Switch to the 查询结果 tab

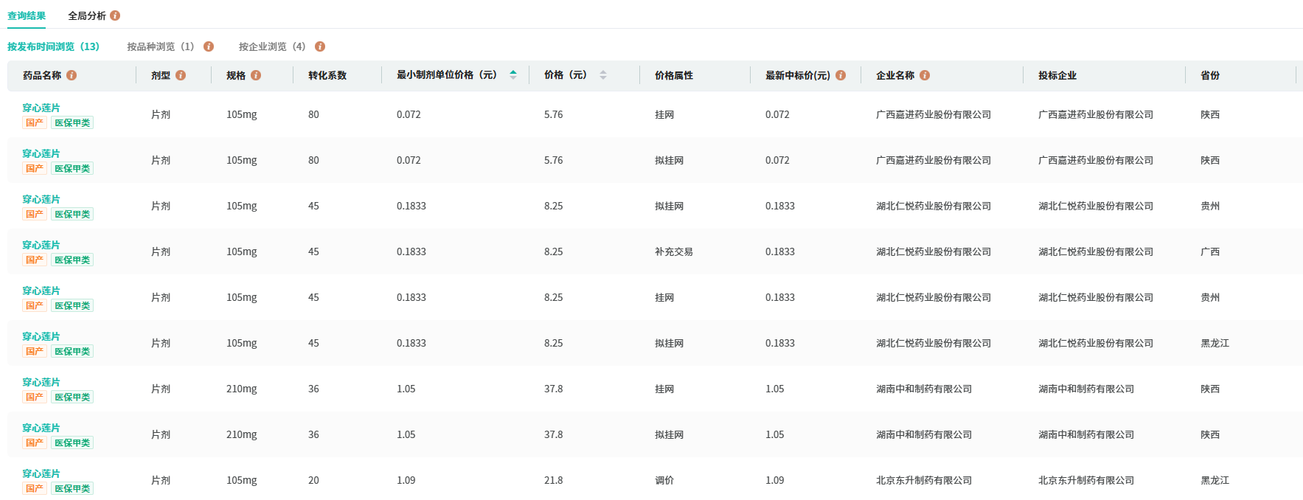click(27, 16)
